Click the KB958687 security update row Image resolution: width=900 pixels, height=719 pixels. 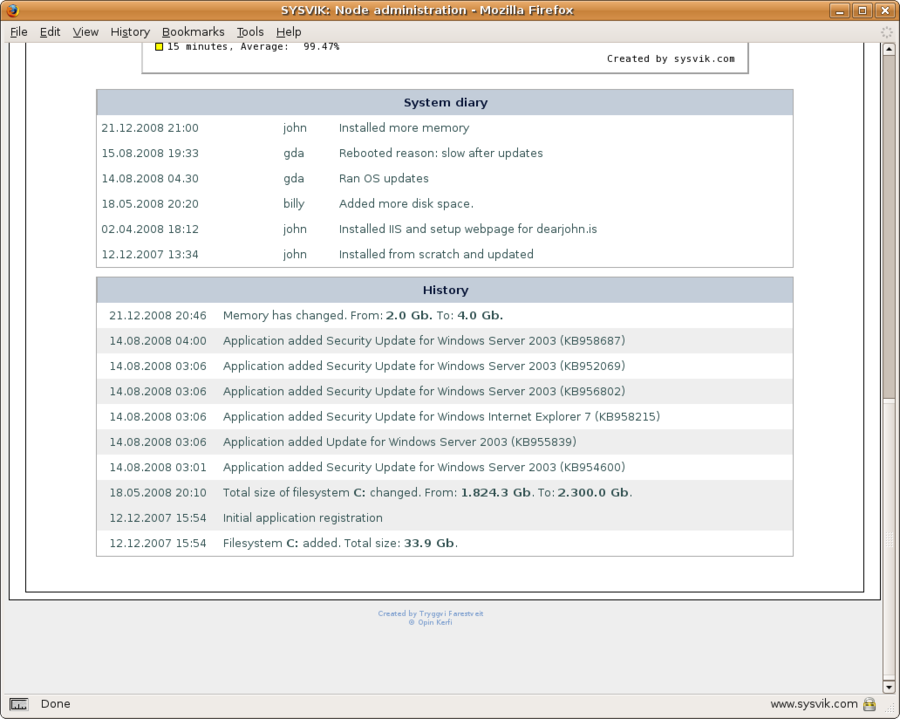[445, 341]
